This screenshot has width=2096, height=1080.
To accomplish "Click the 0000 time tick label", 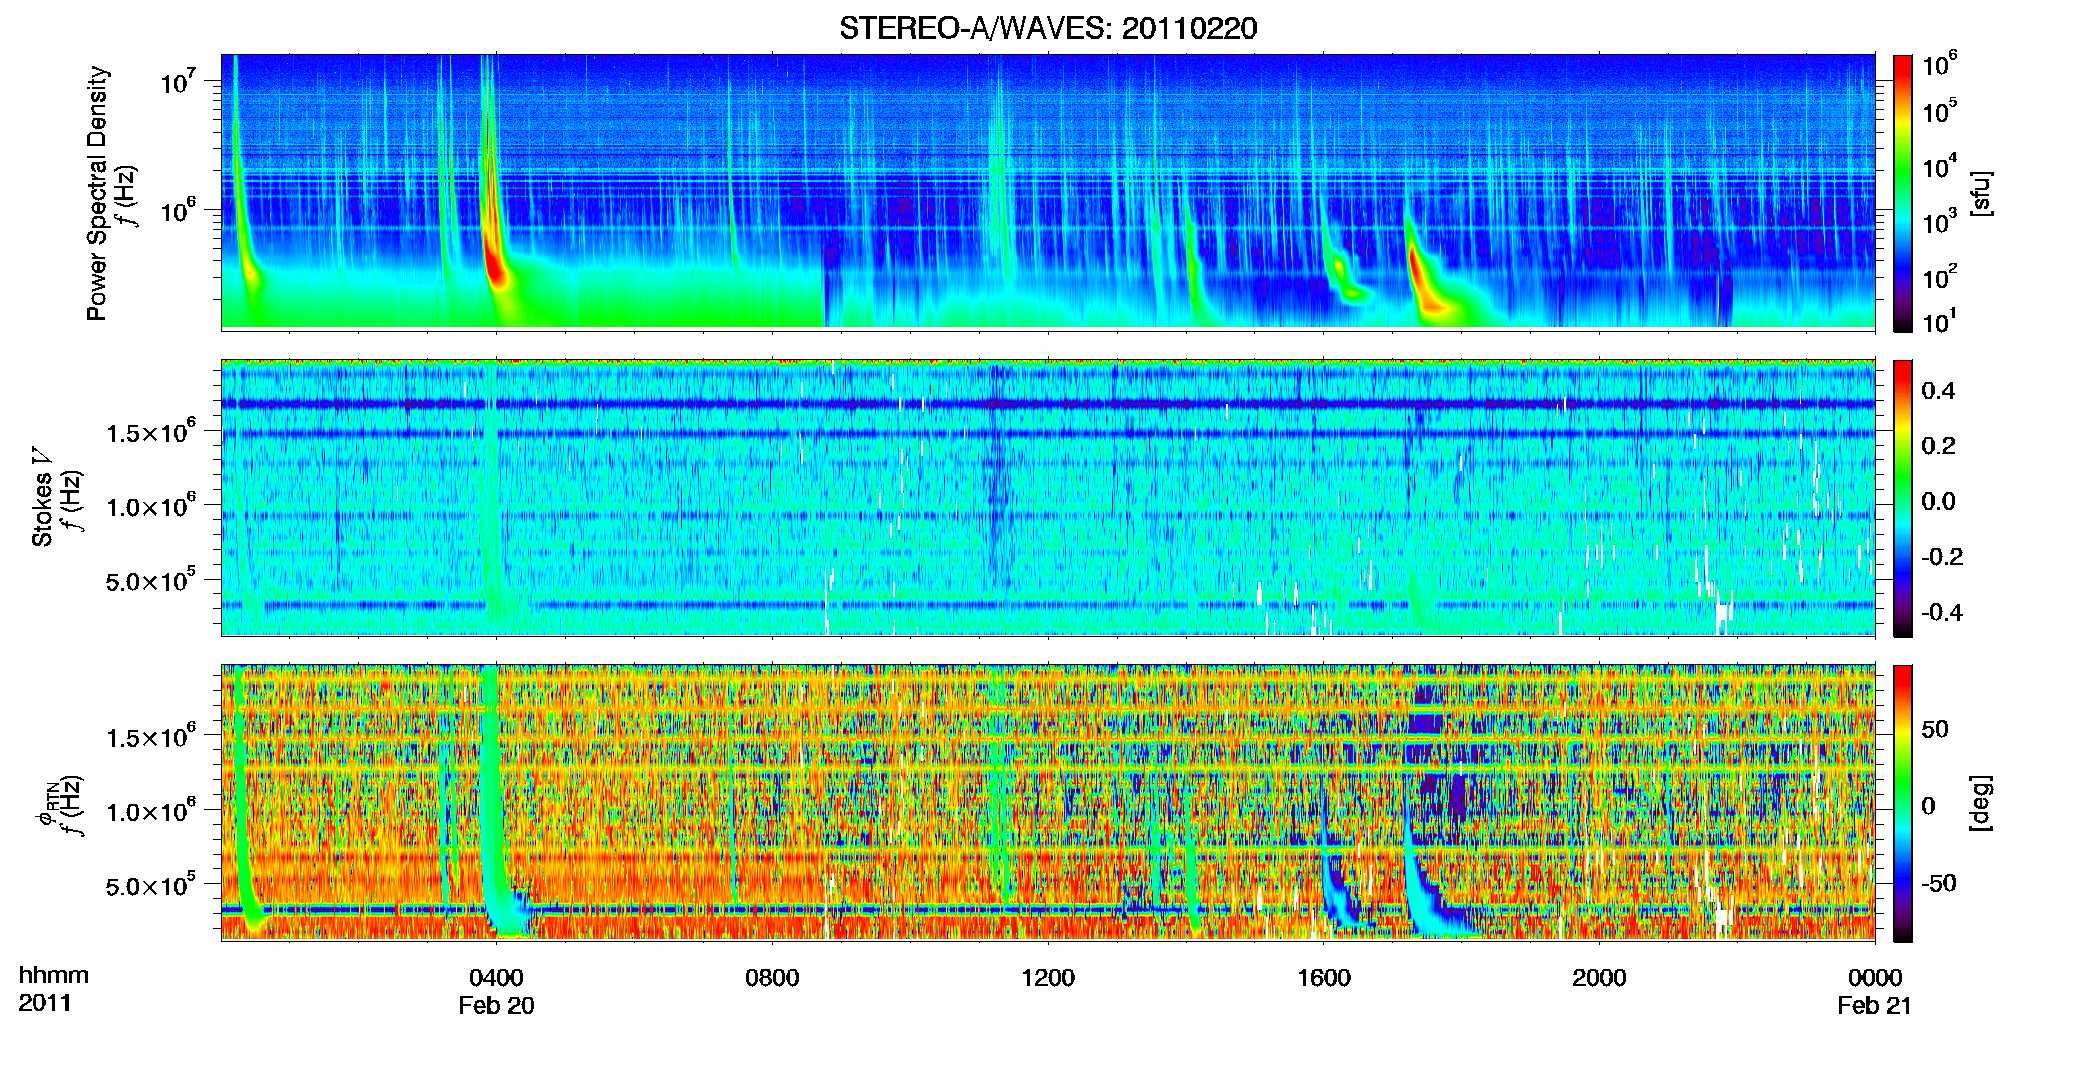I will 1875,977.
